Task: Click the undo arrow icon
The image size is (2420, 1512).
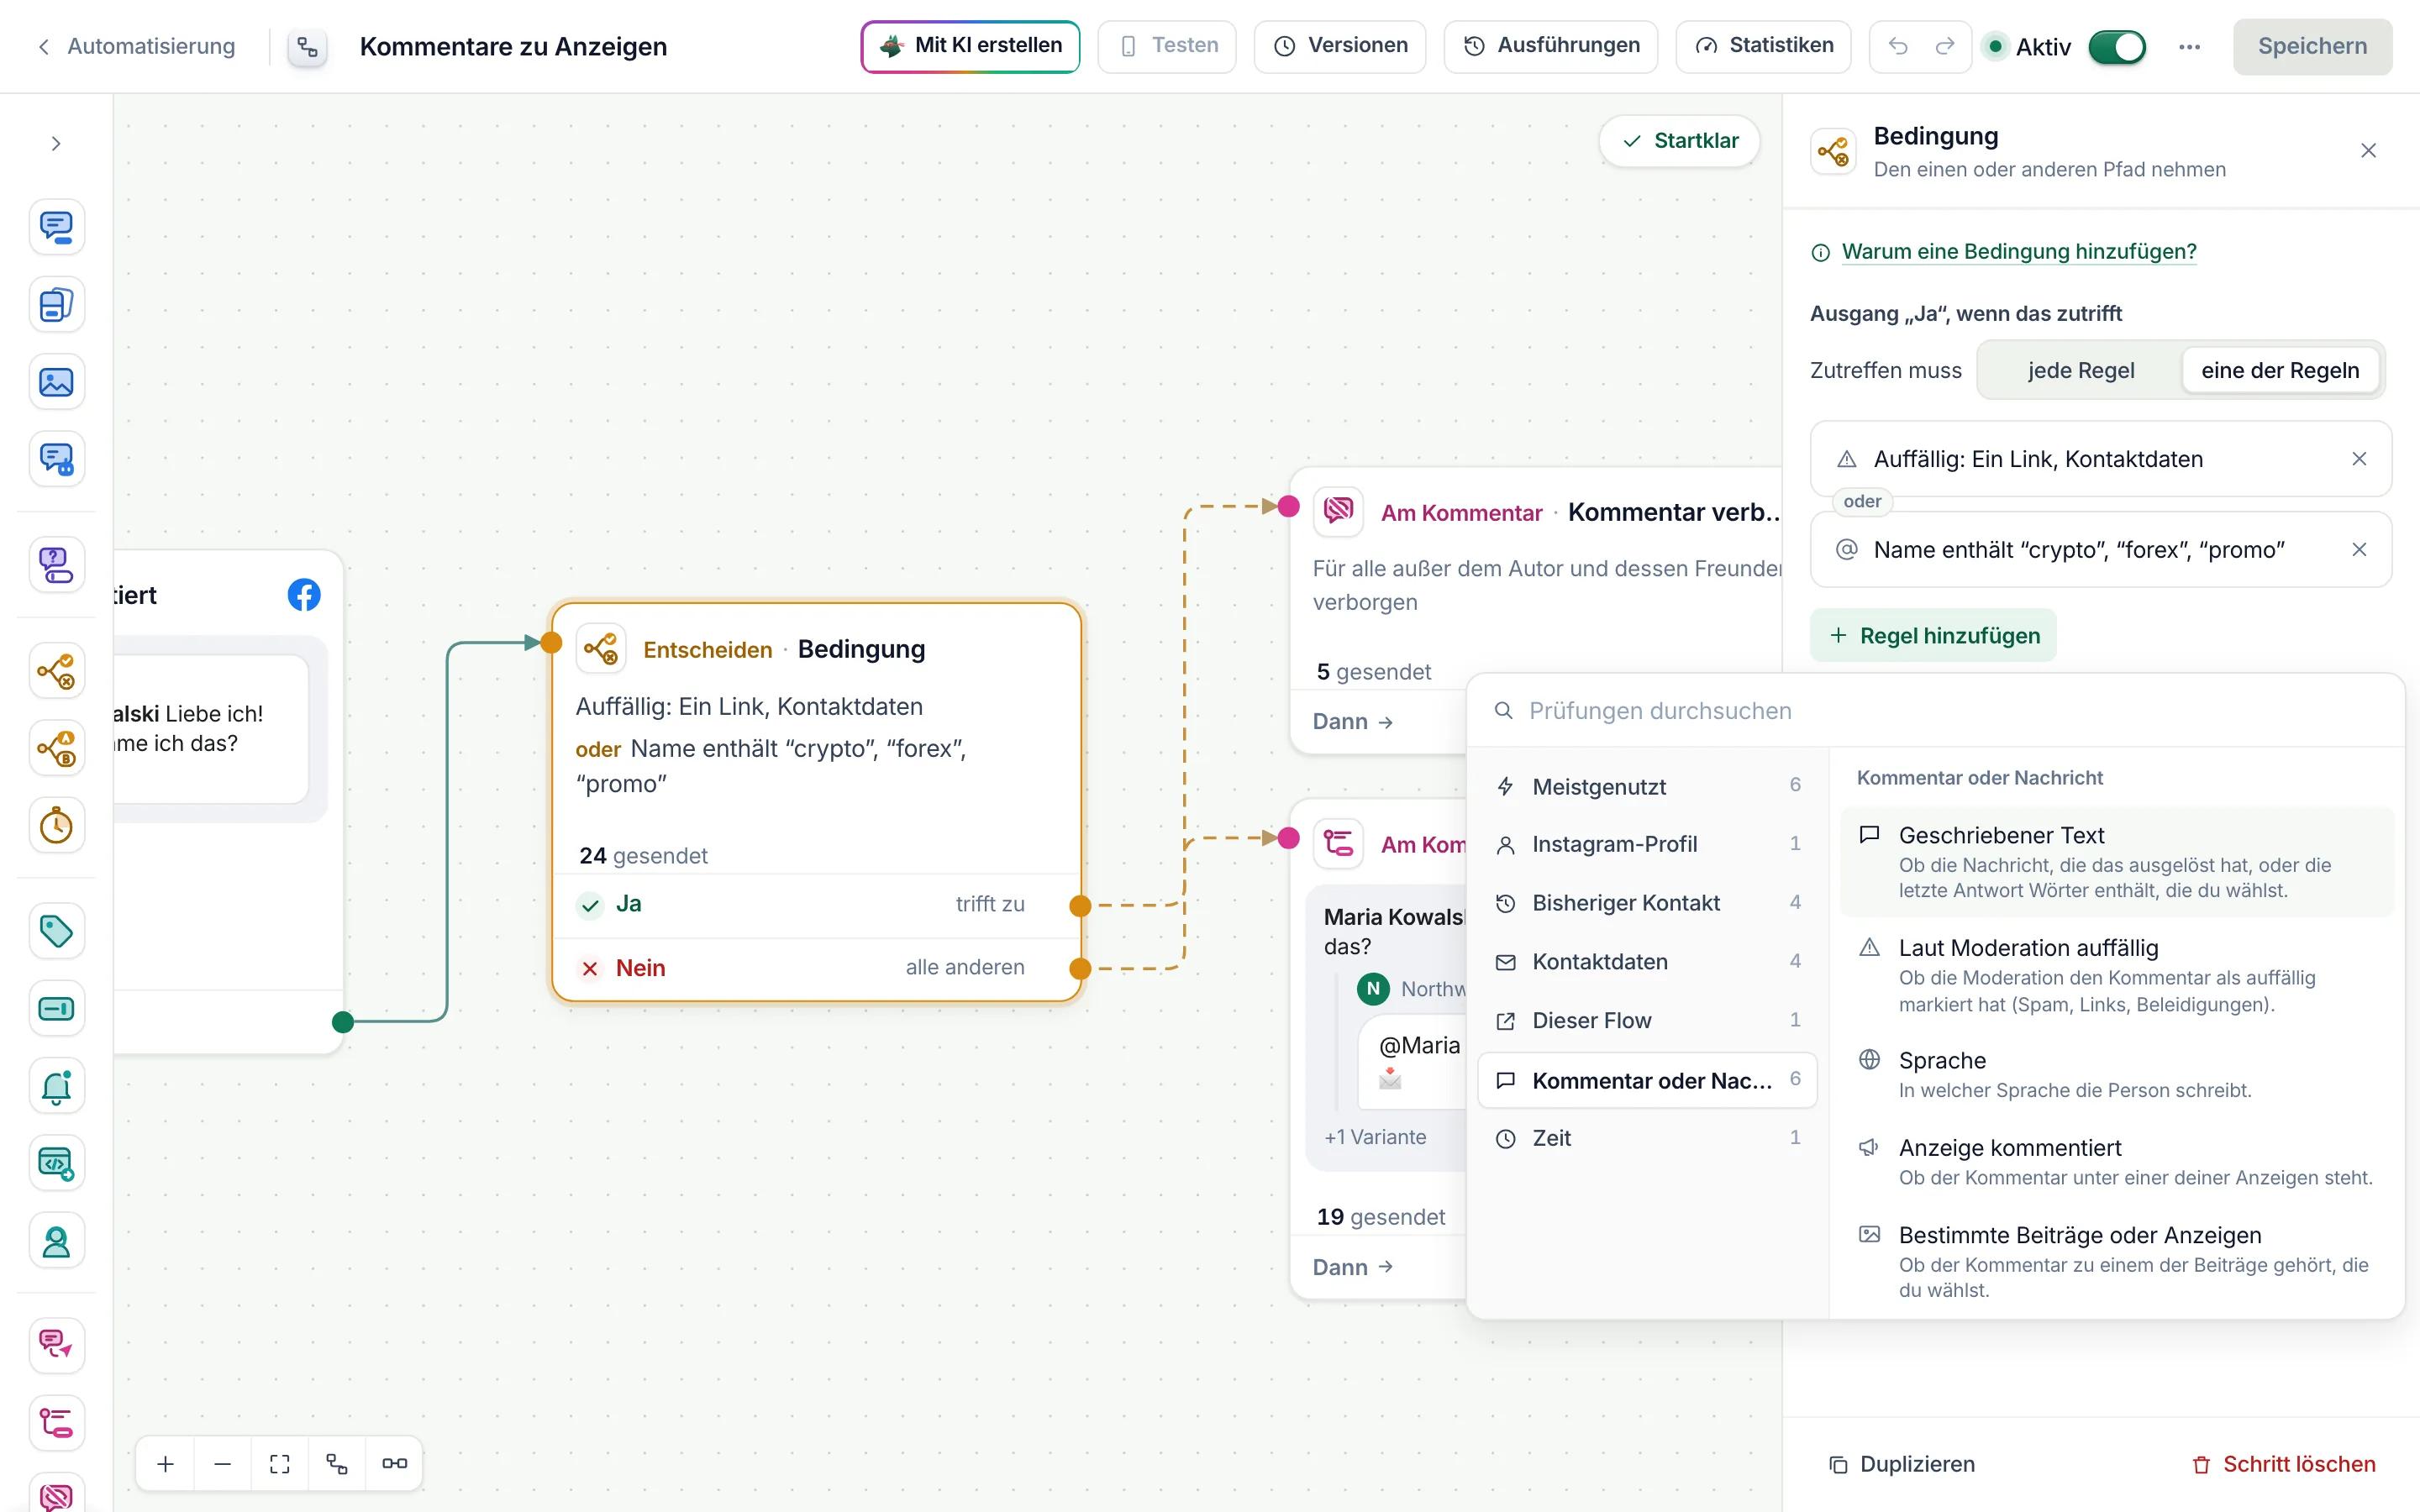Action: coord(1898,46)
